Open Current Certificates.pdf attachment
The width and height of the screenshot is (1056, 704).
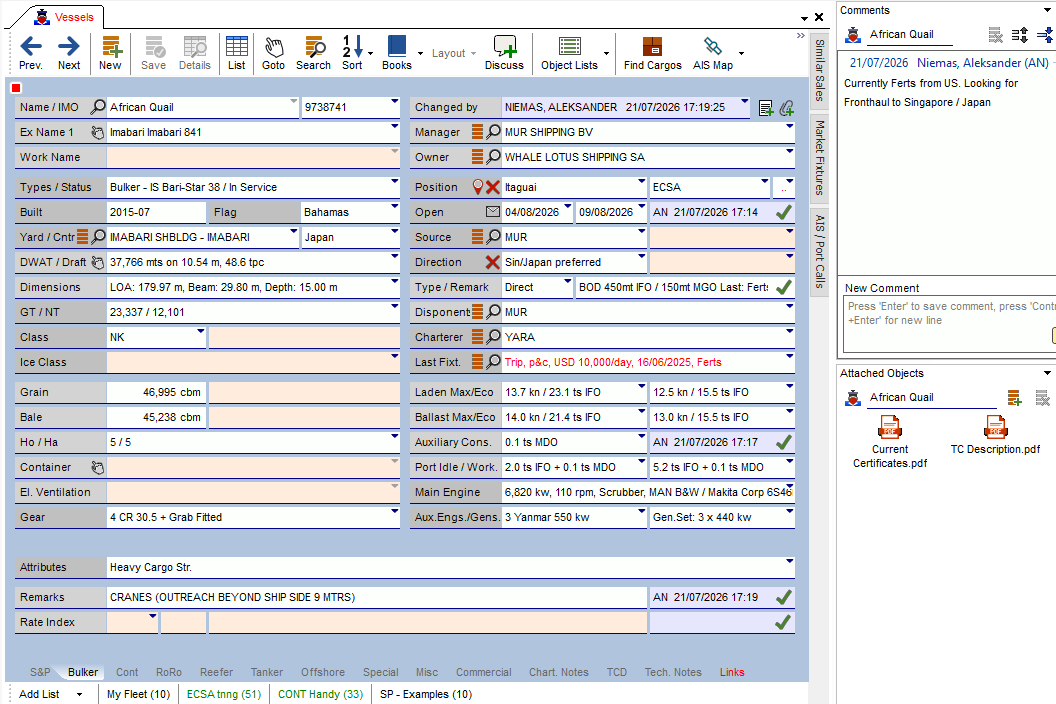click(x=890, y=441)
